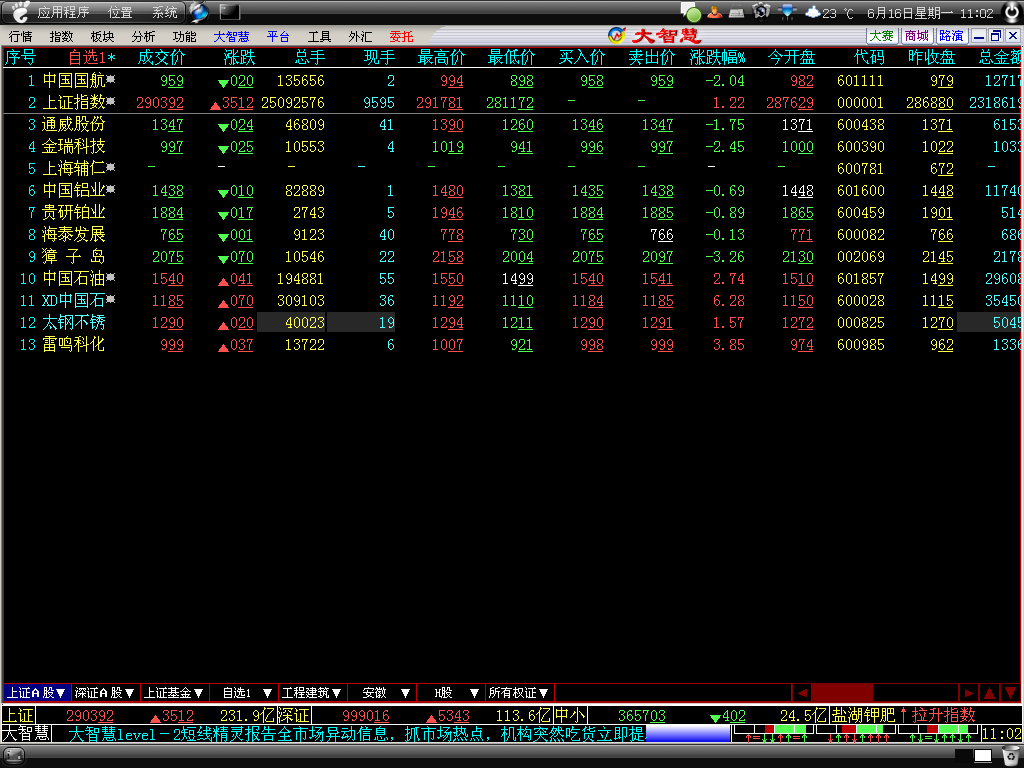Select the 上证指数 row
Screen dimensions: 1024x768
click(x=512, y=103)
